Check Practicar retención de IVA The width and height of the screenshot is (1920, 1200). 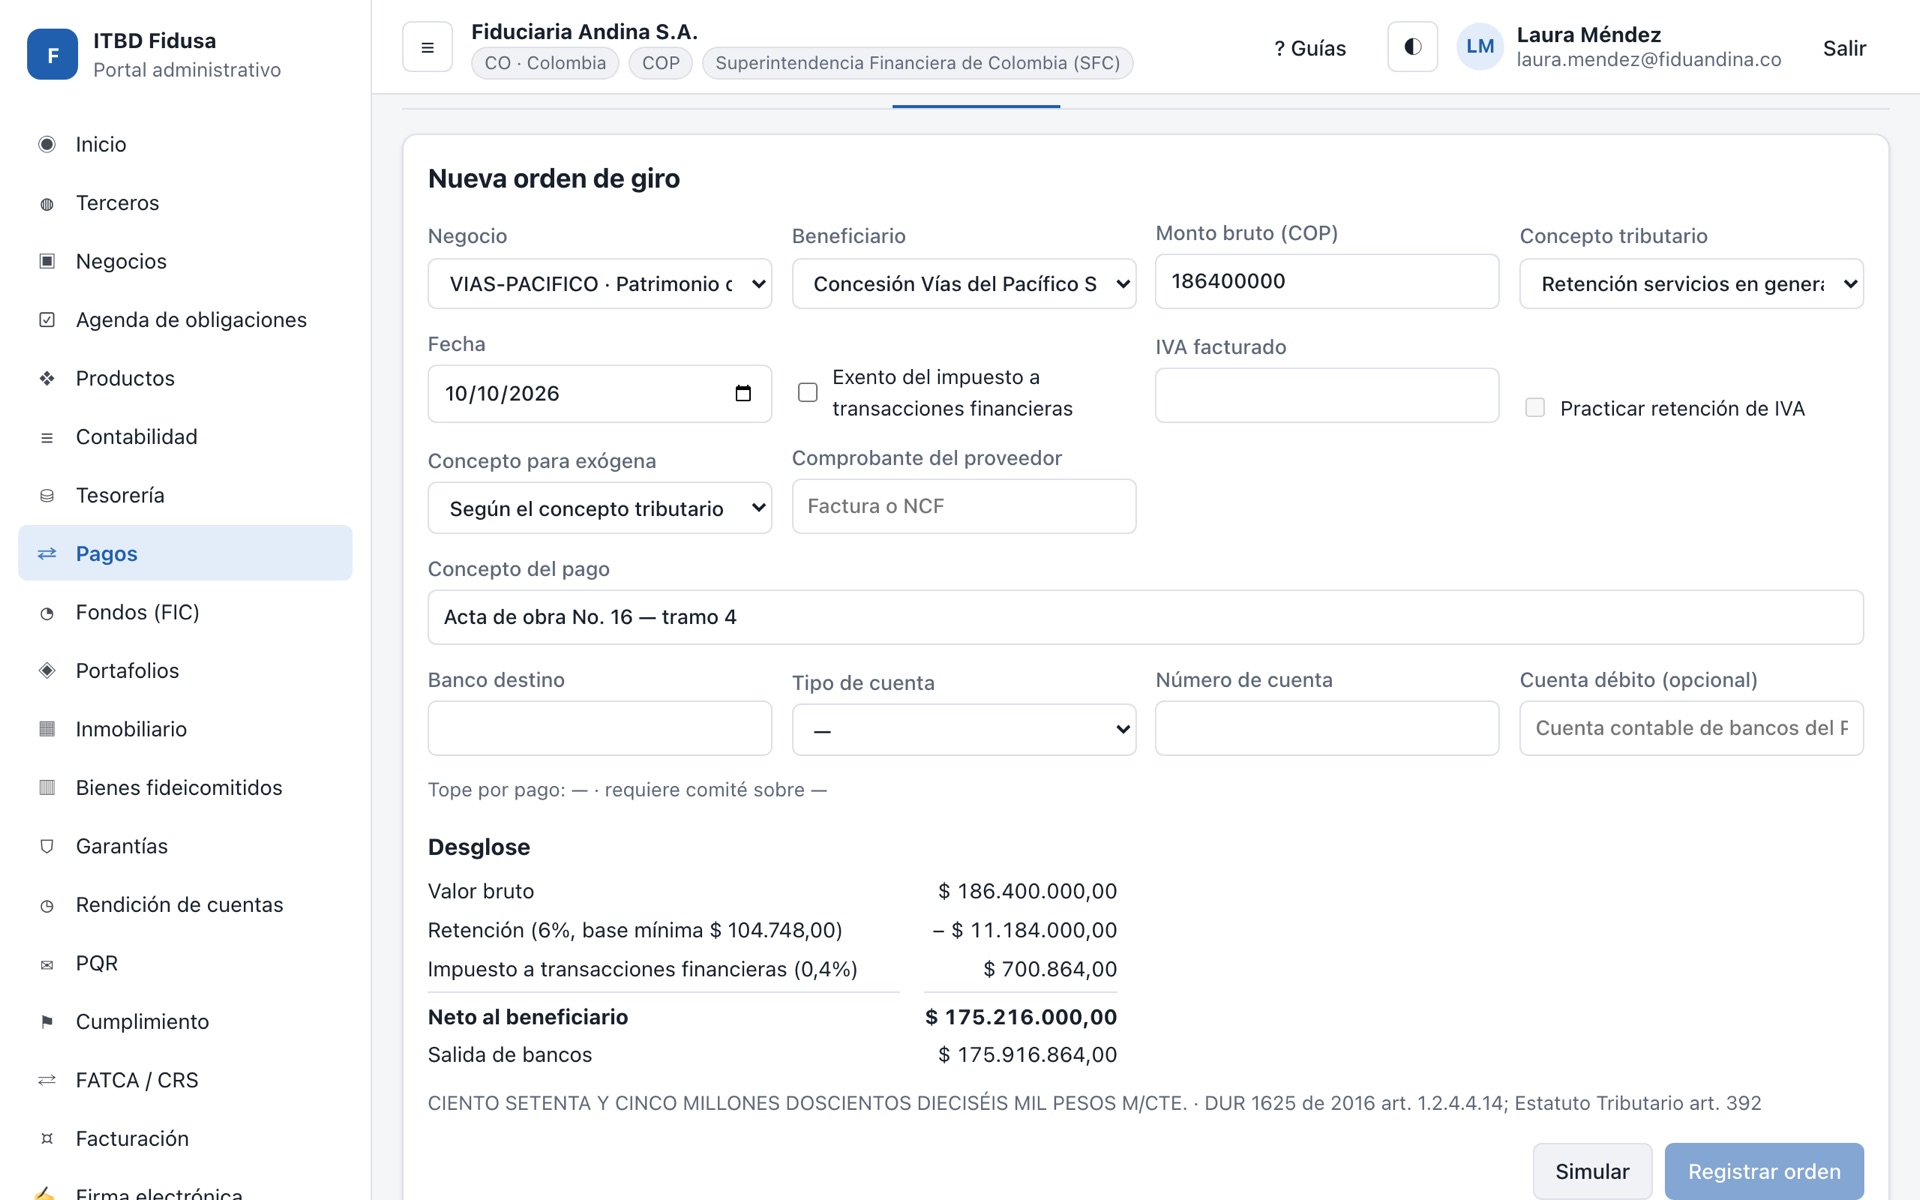[x=1535, y=408]
